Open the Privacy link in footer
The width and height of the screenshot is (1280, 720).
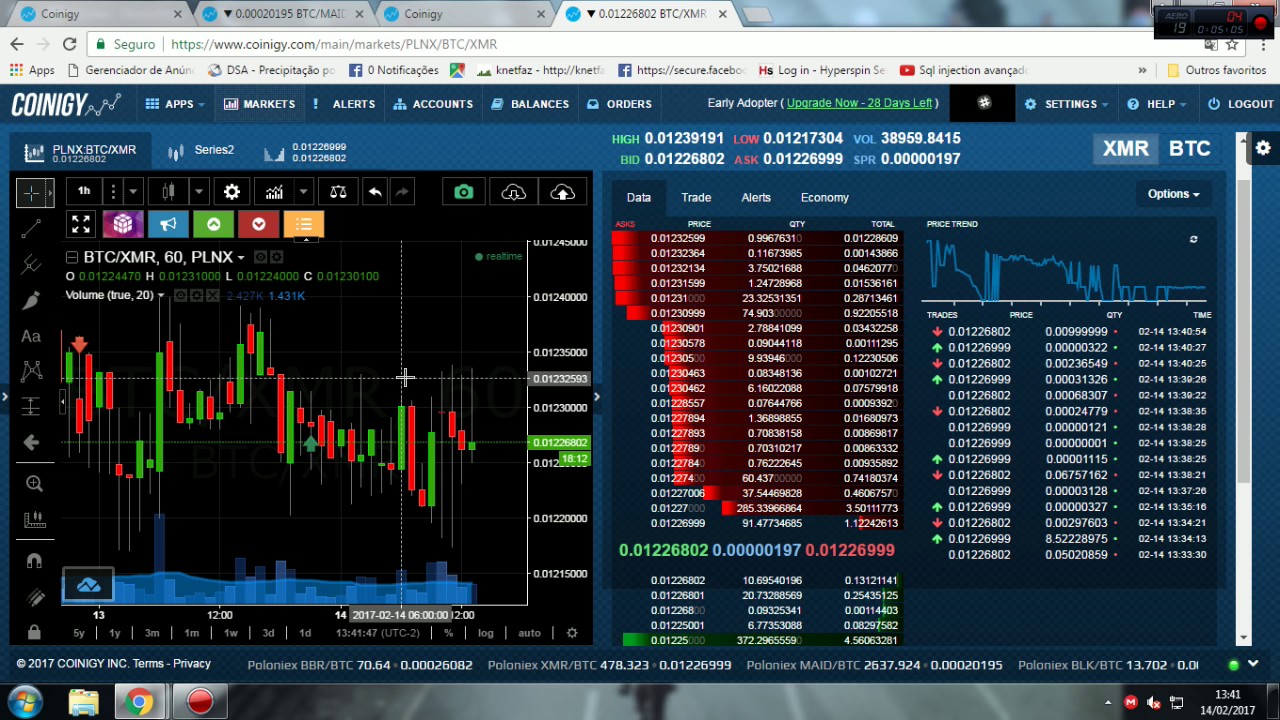pyautogui.click(x=192, y=663)
